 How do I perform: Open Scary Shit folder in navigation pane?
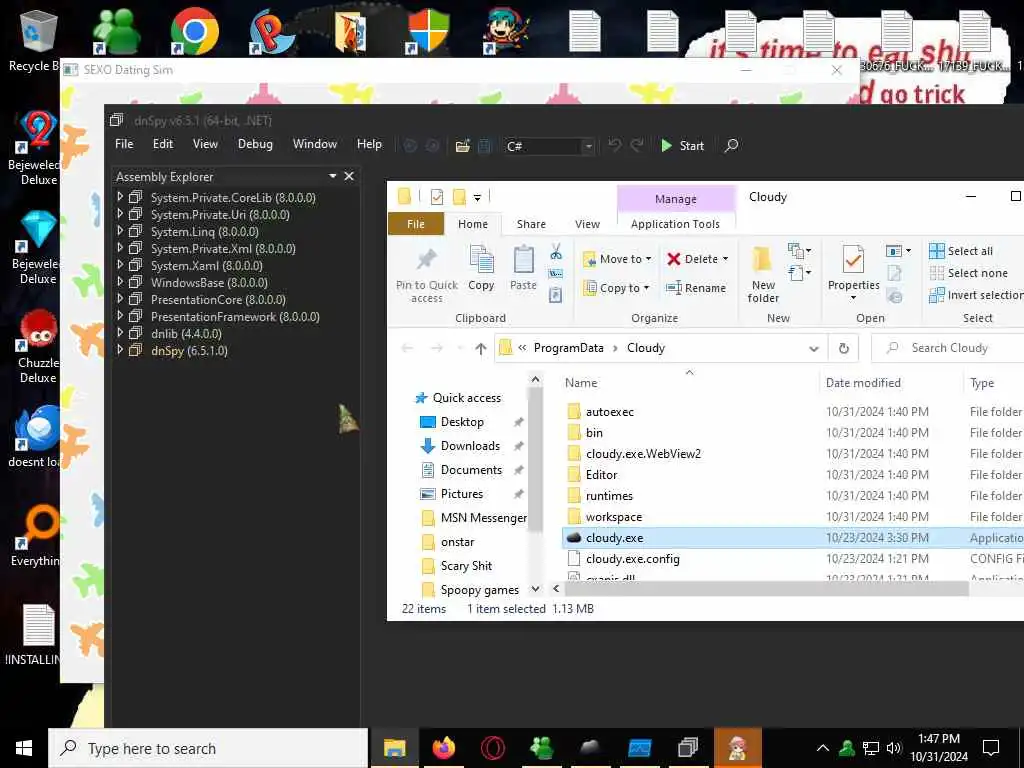tap(466, 566)
